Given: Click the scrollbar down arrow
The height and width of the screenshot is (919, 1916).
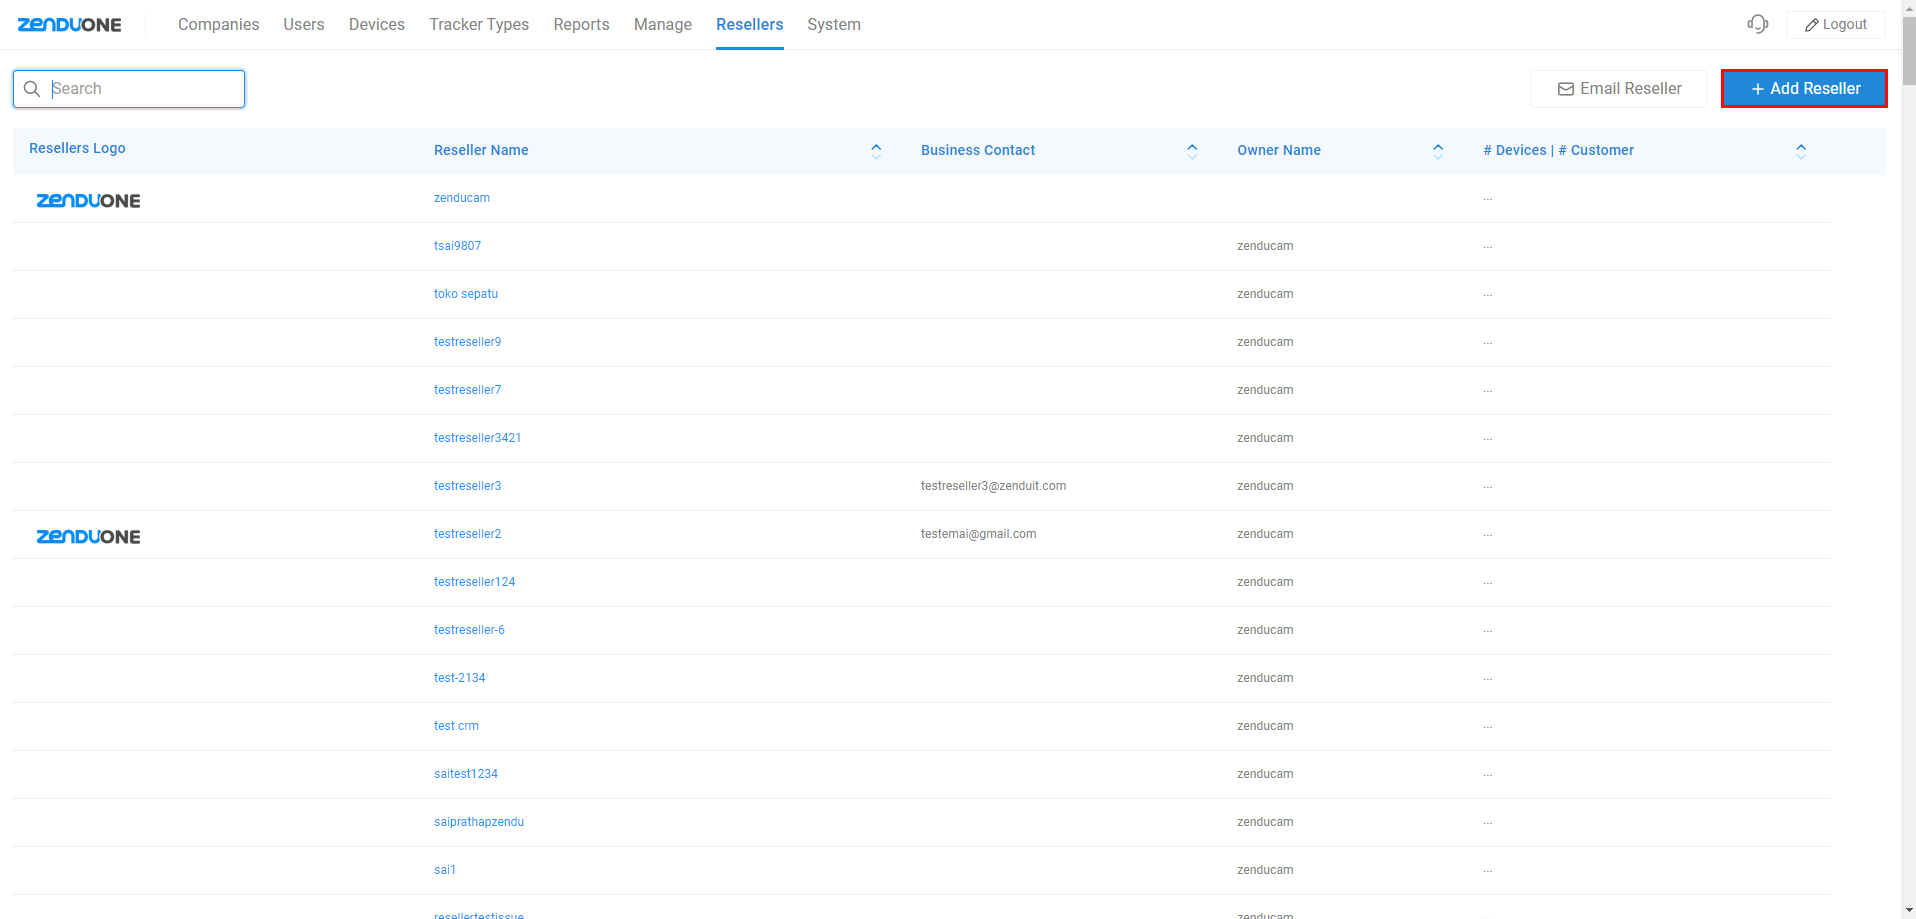Looking at the screenshot, I should tap(1908, 911).
